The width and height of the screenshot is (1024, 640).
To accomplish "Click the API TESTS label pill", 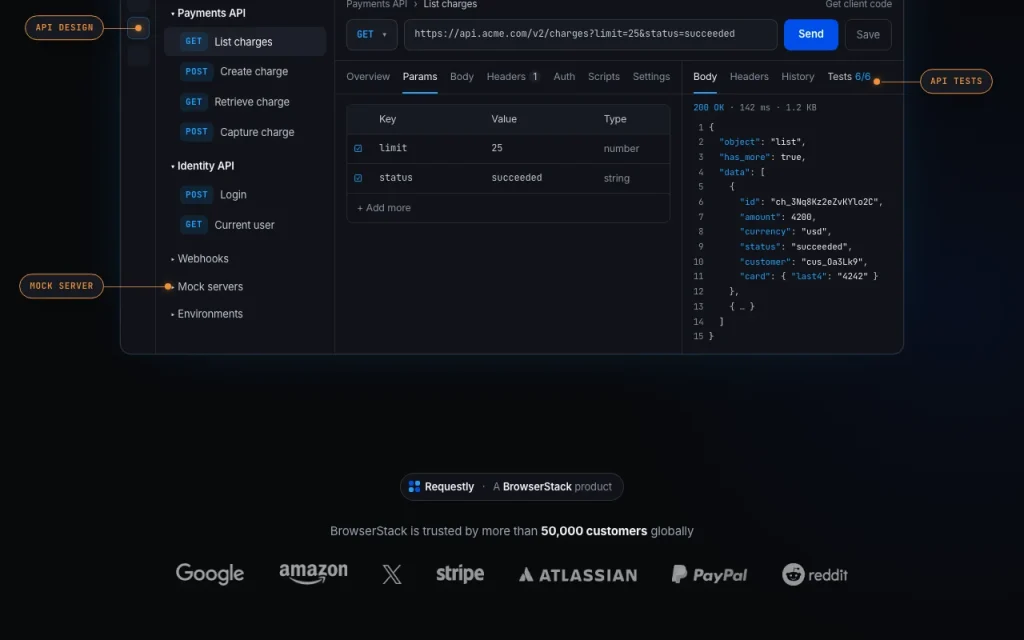I will click(x=956, y=81).
